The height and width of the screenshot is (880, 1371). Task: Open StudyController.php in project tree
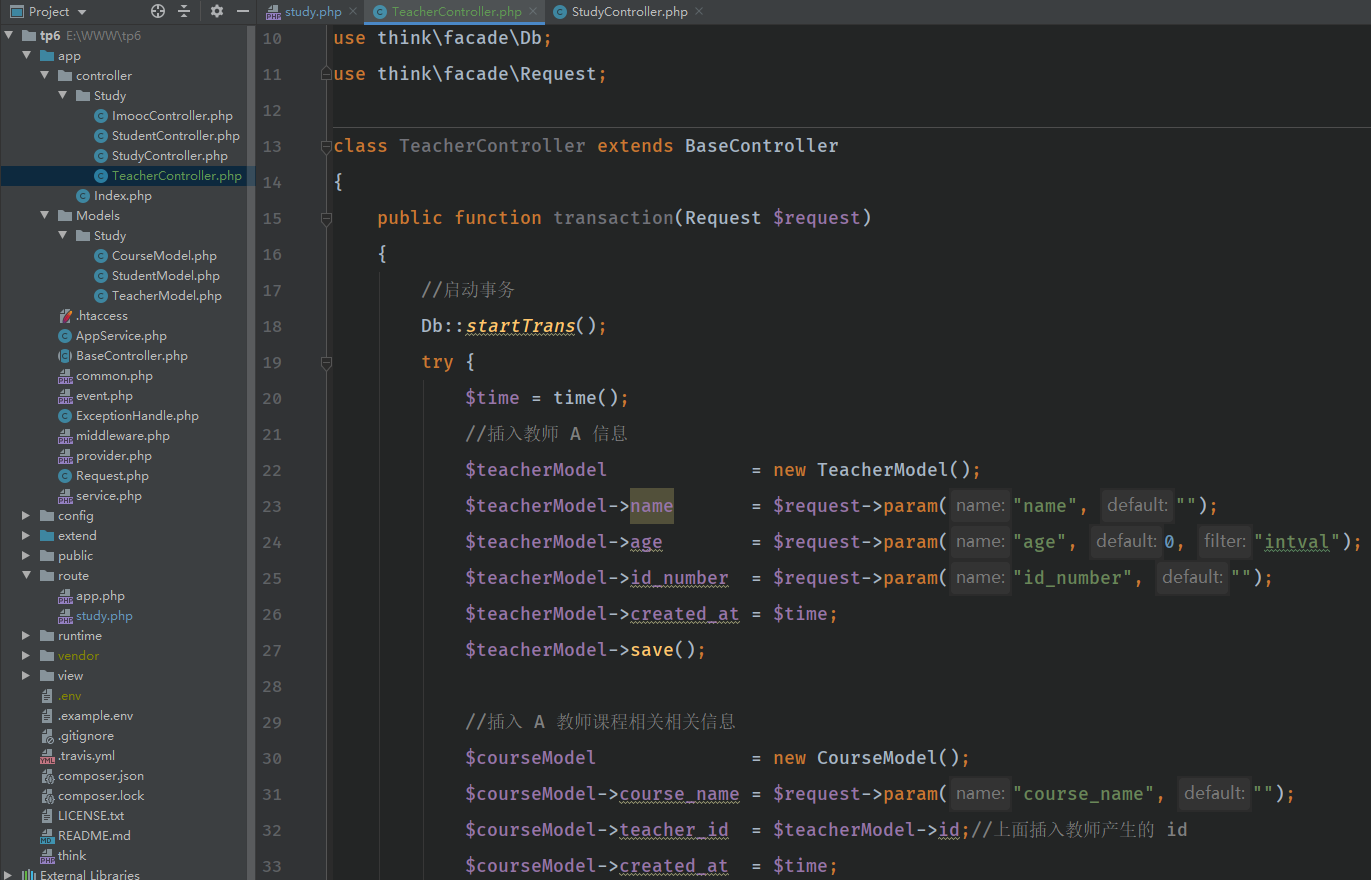click(170, 156)
